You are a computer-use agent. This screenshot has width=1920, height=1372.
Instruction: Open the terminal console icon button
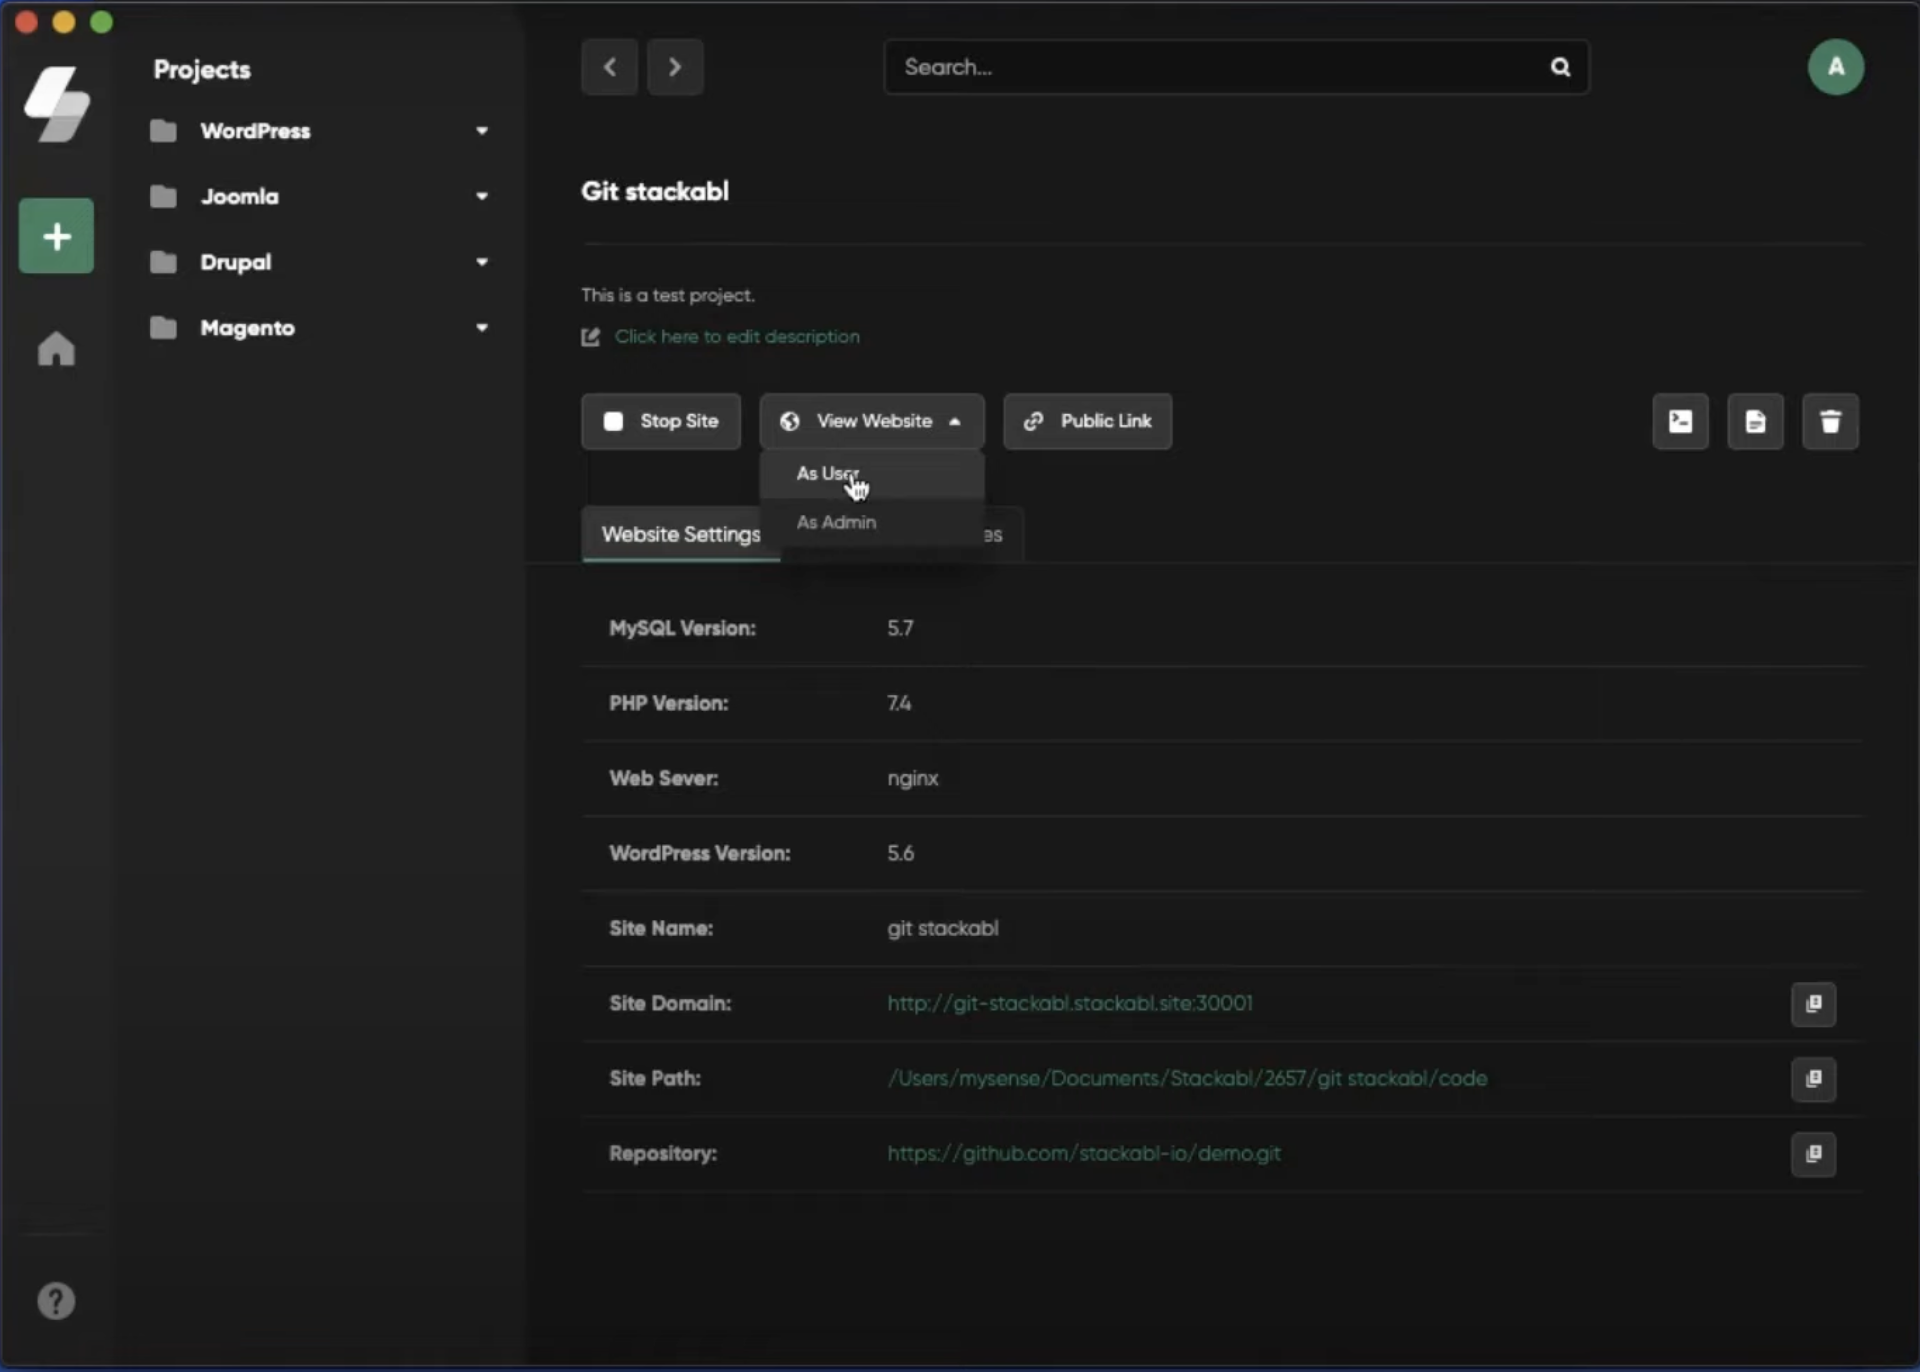tap(1680, 421)
